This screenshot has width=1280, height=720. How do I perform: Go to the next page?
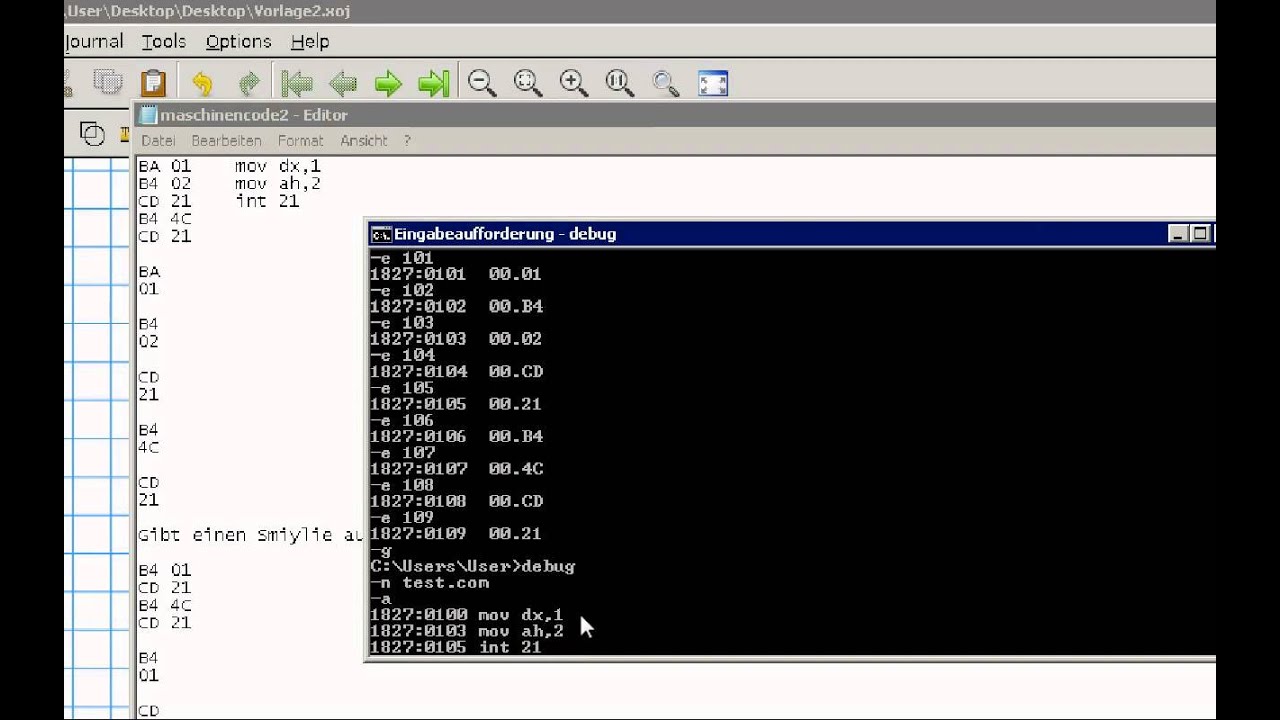coord(388,83)
